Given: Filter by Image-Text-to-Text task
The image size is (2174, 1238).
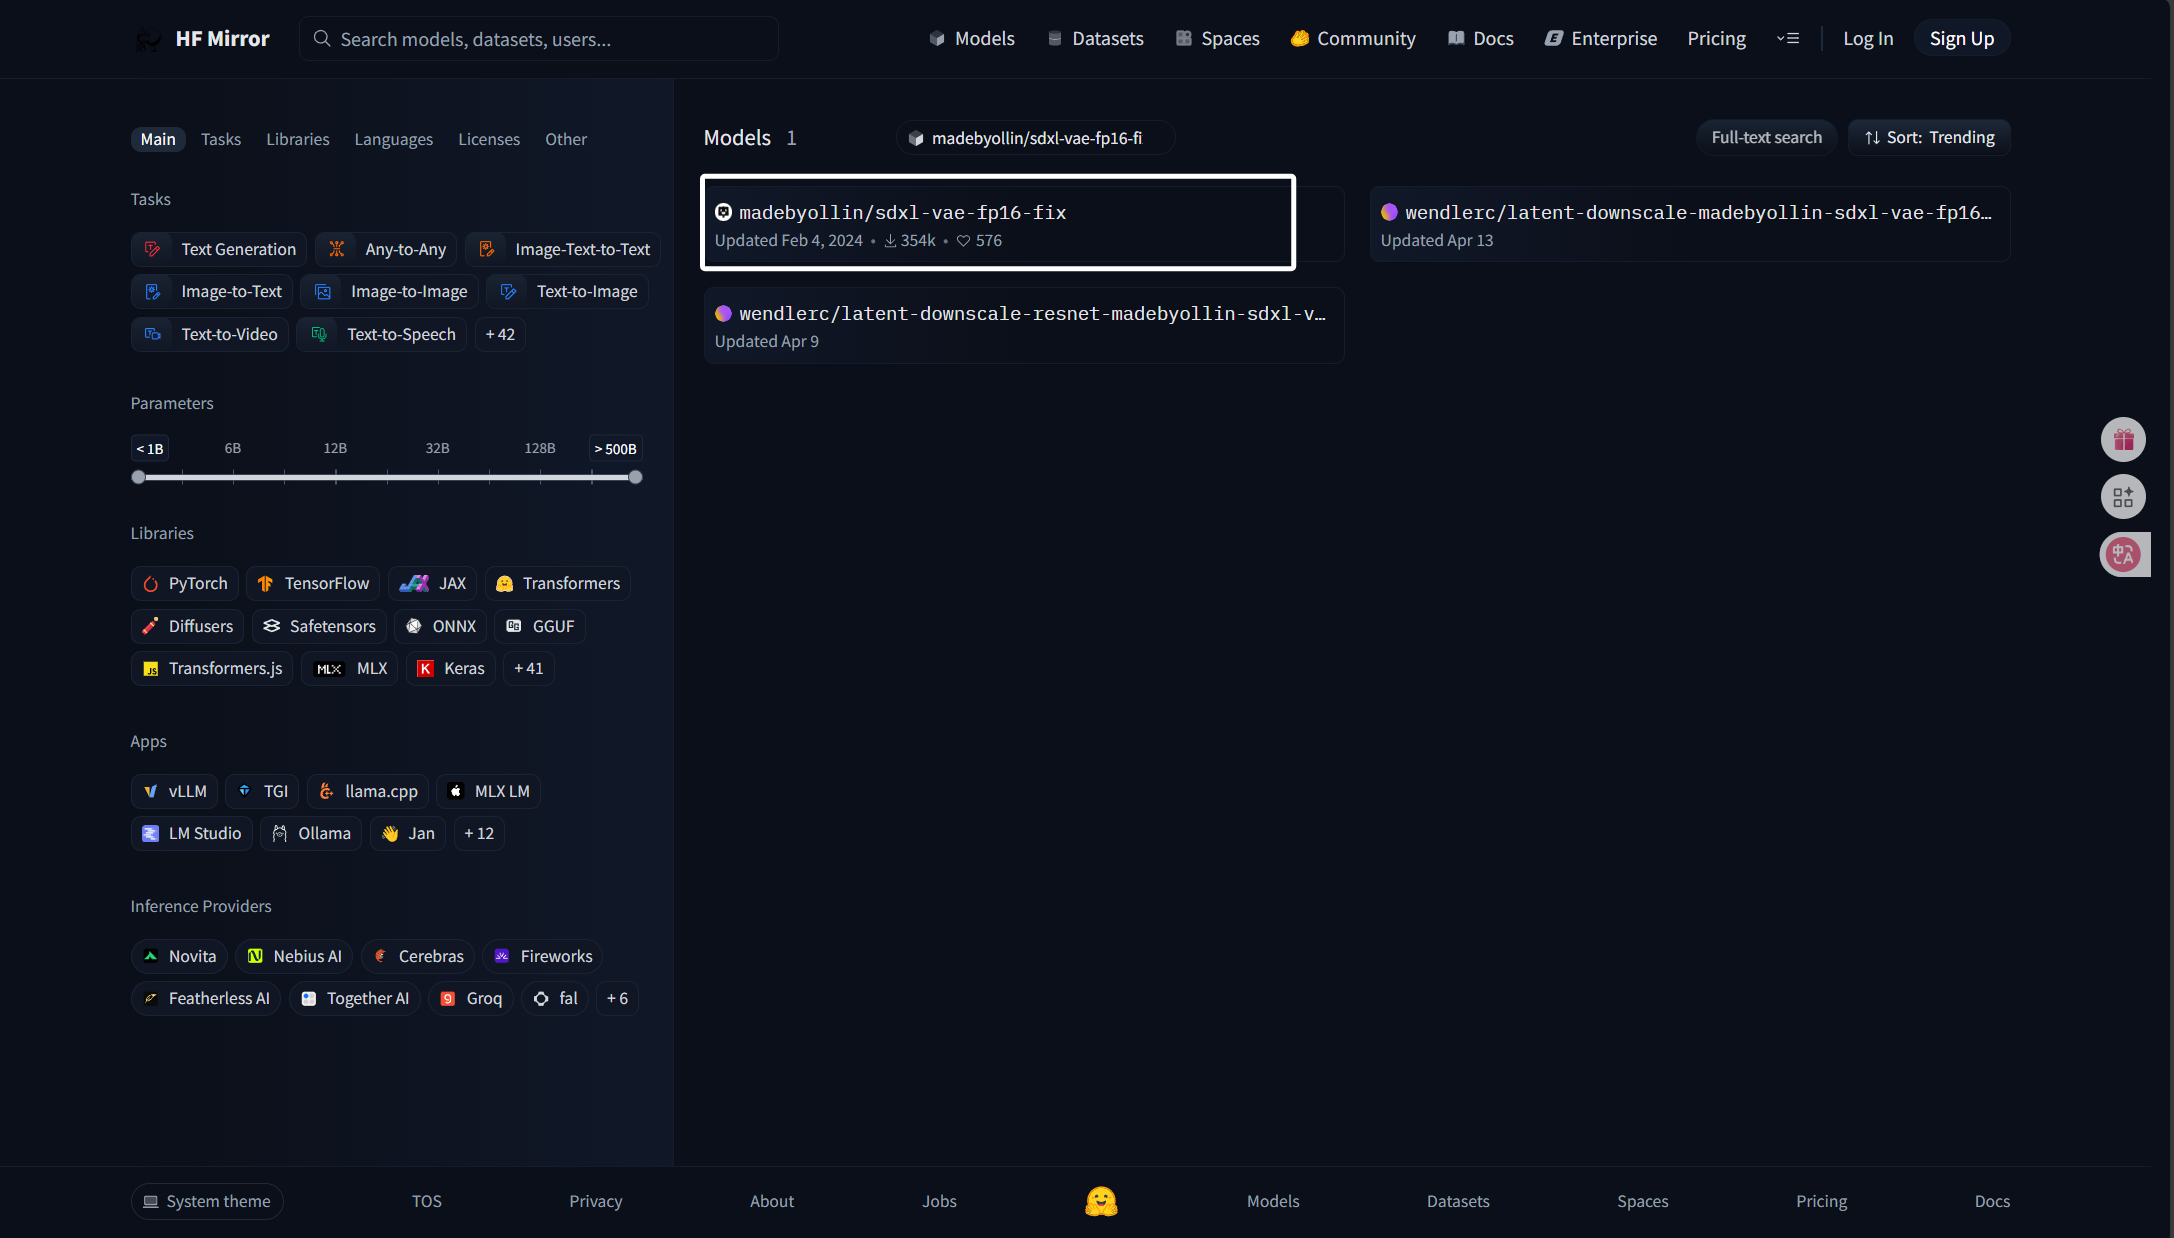Looking at the screenshot, I should (563, 249).
